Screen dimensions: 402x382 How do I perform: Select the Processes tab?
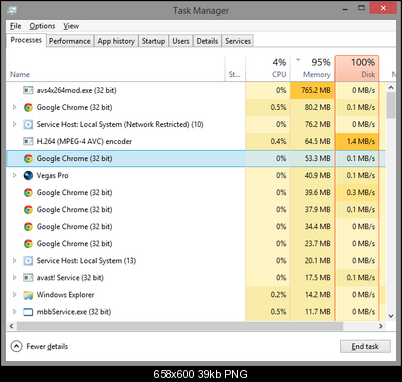pos(26,40)
